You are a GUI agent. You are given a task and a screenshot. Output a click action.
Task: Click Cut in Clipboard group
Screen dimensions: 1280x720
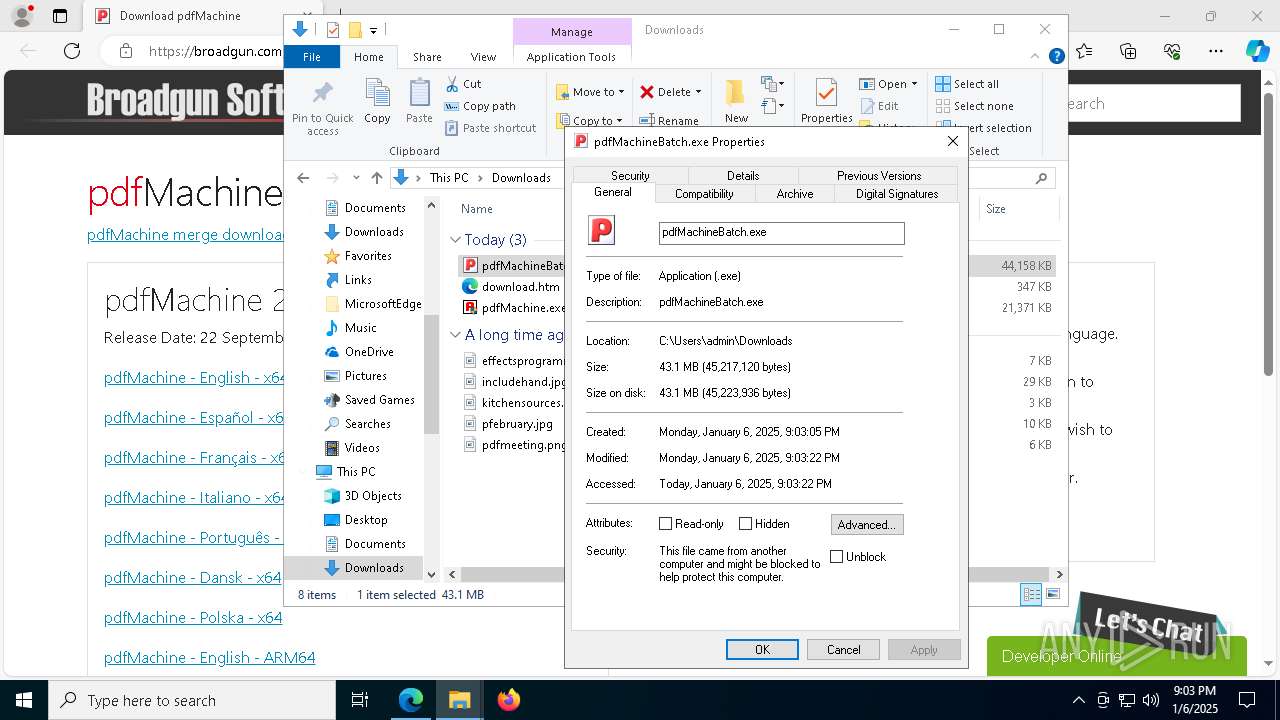463,84
